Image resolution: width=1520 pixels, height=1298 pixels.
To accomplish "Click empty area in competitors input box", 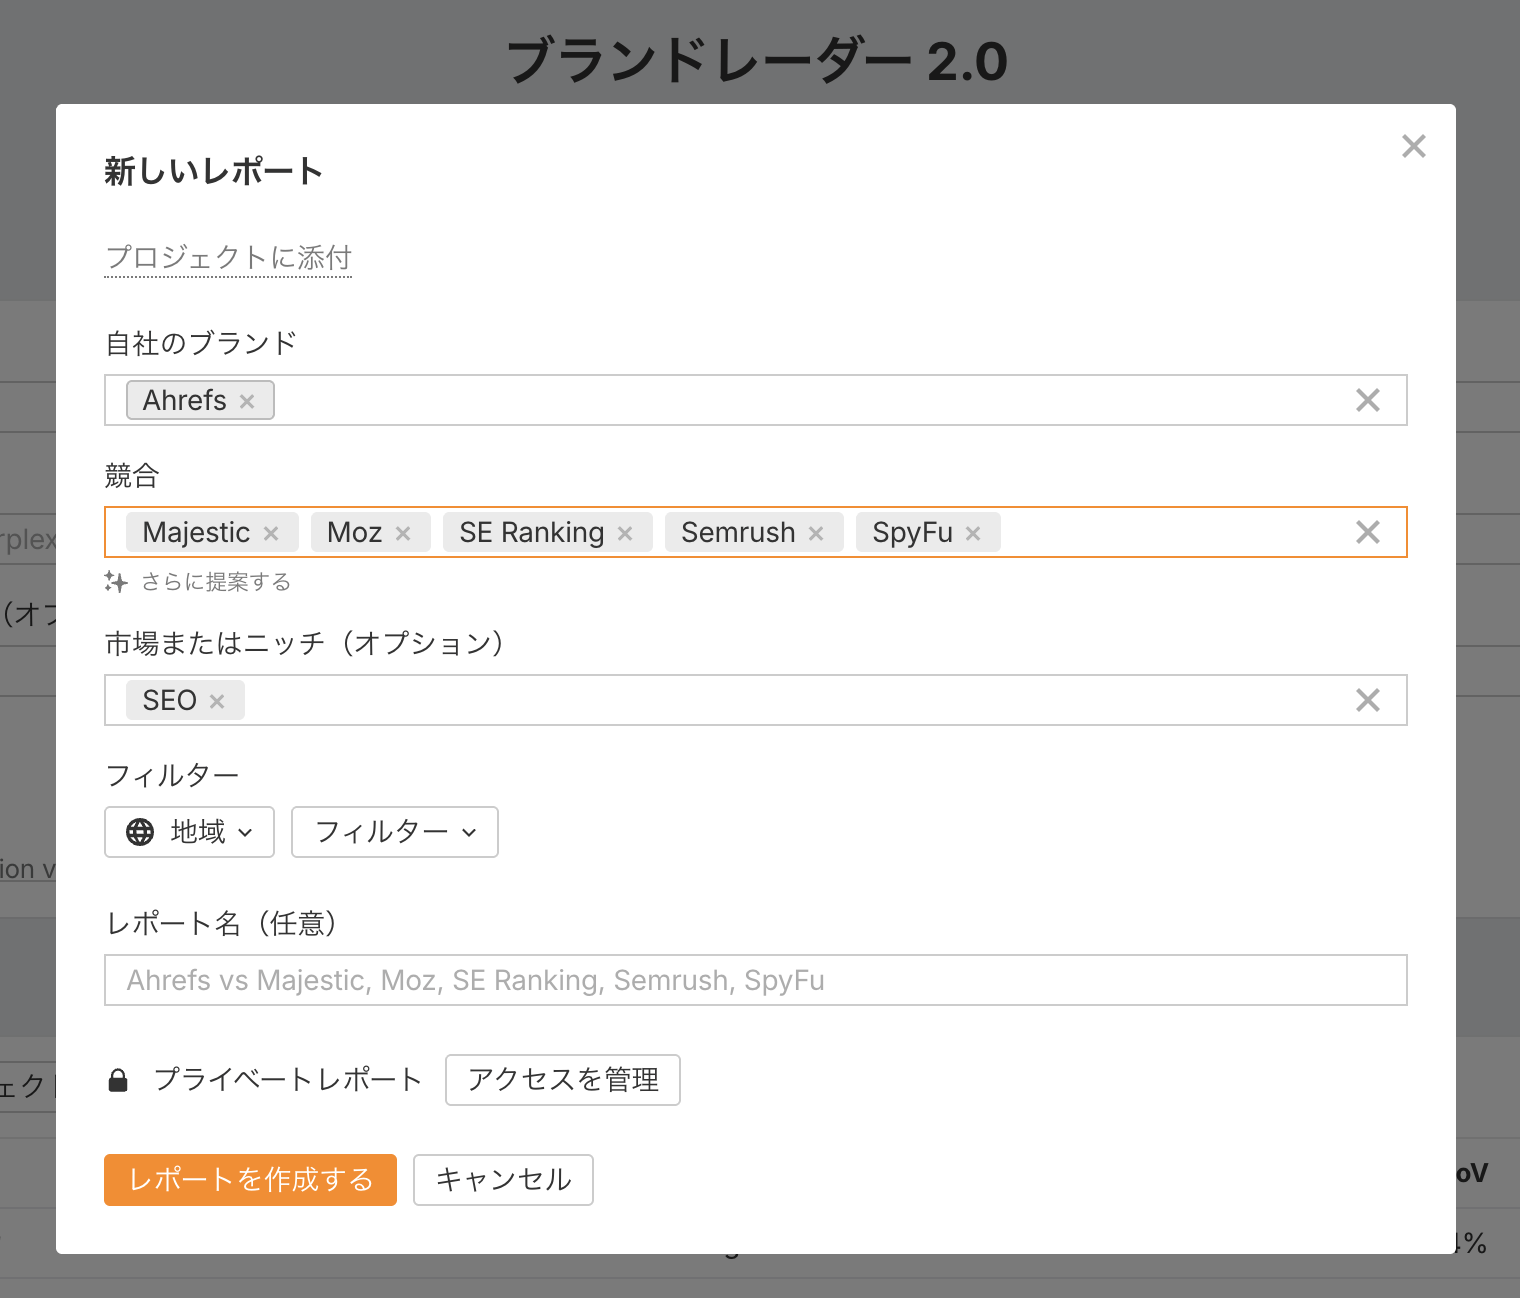I will pyautogui.click(x=1170, y=532).
